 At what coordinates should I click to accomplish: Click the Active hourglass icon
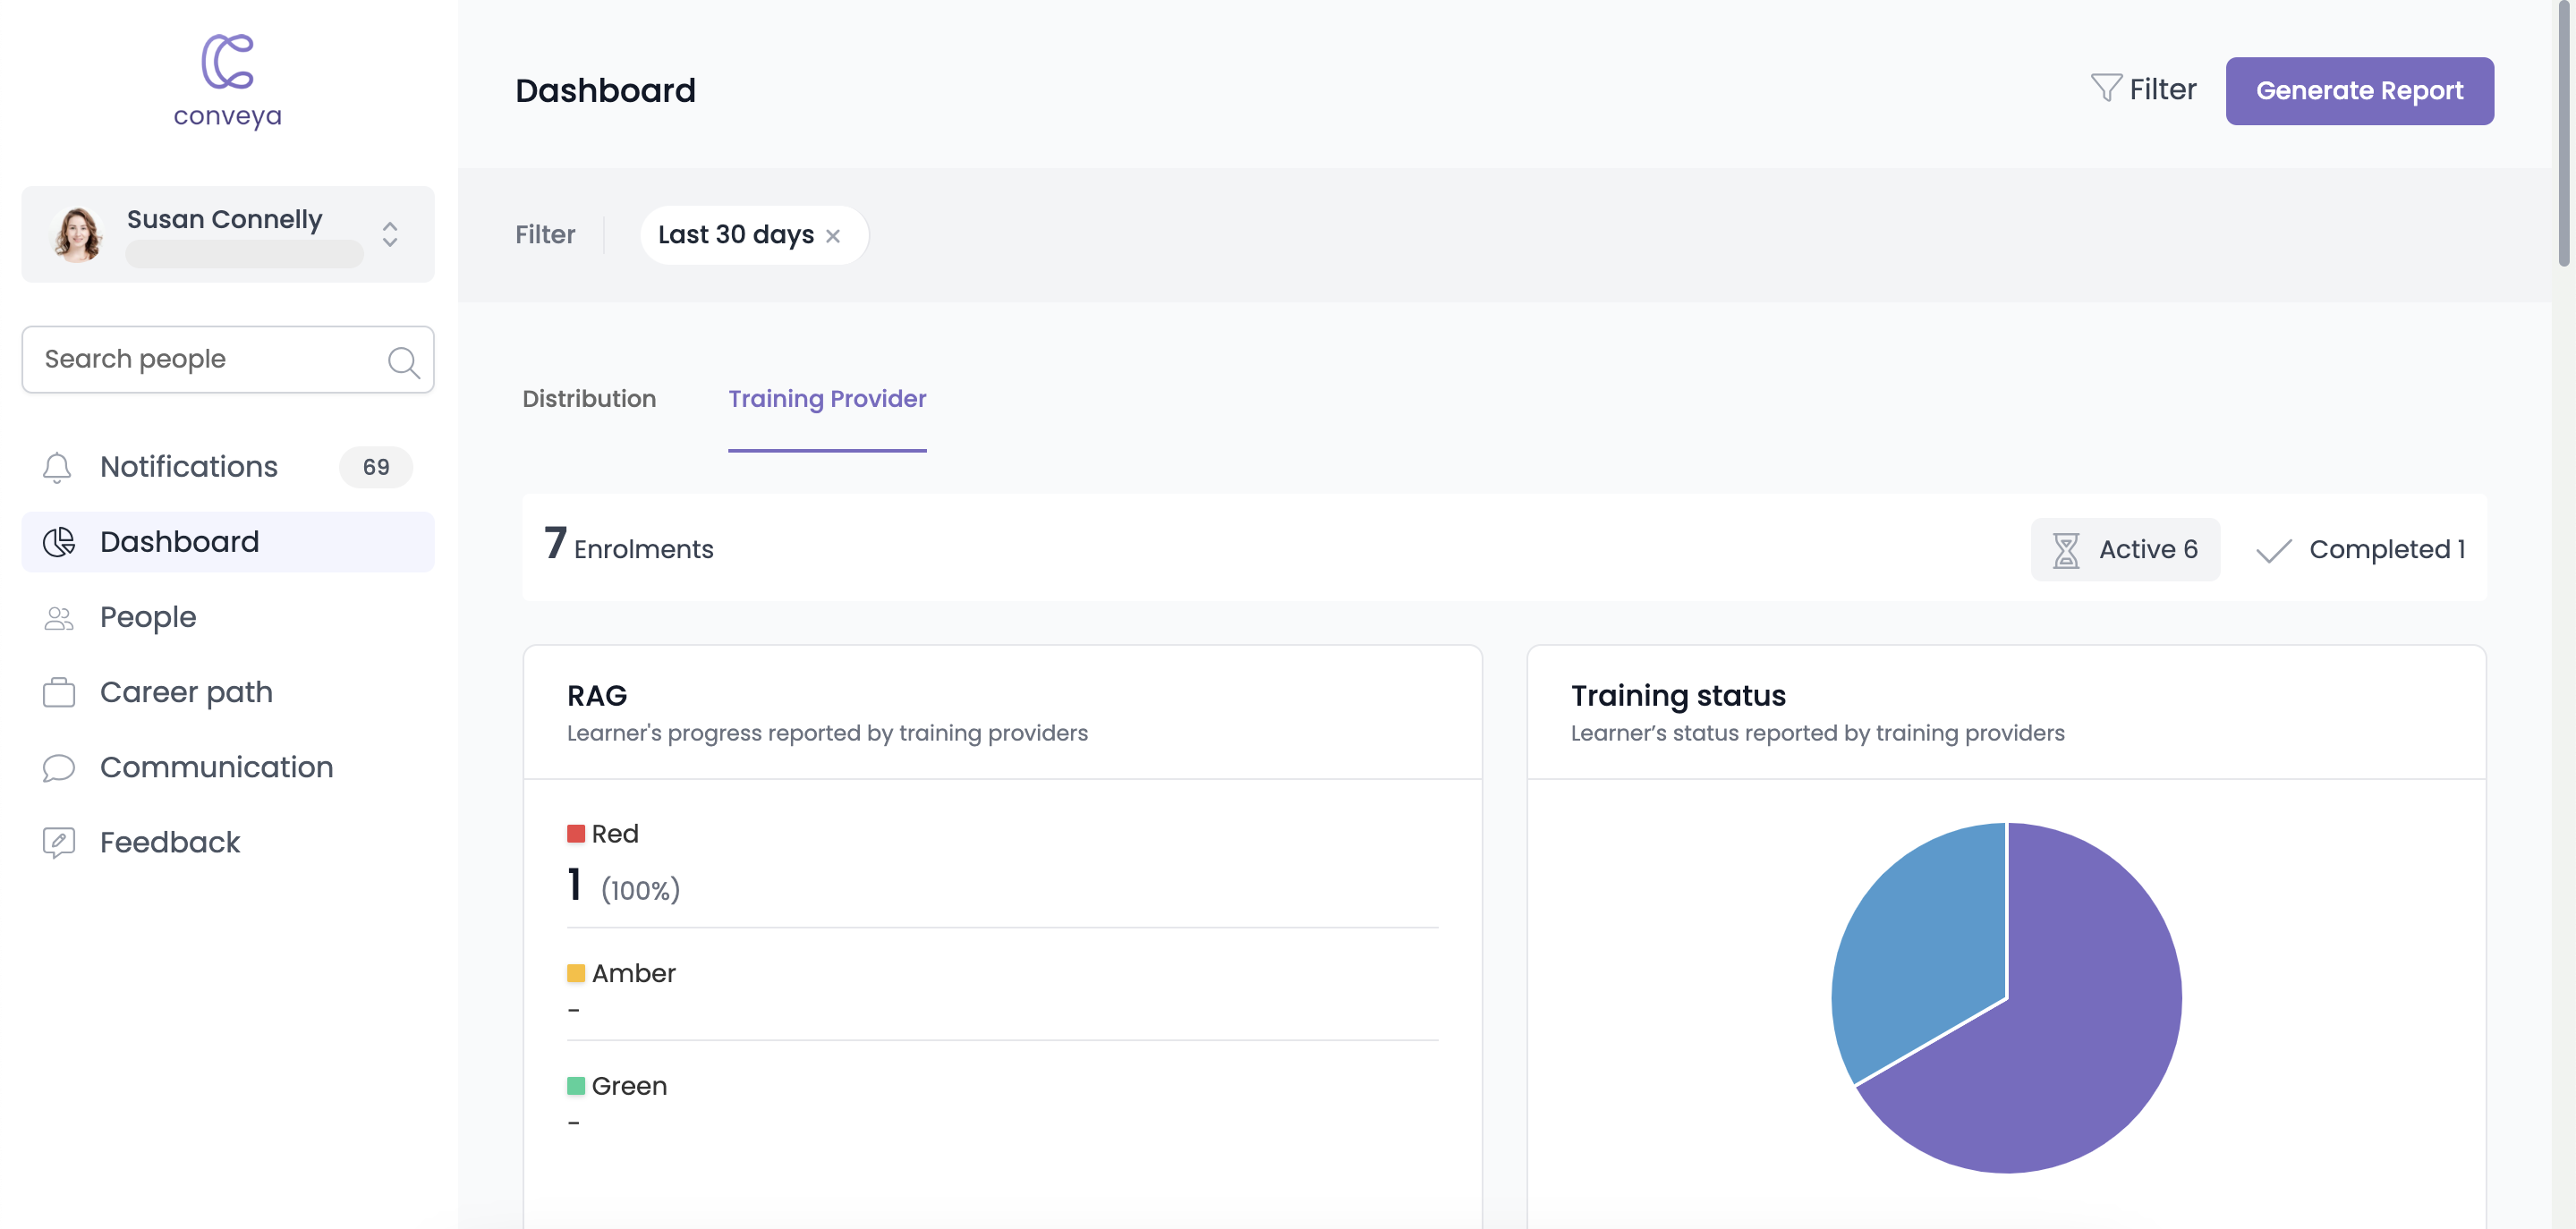click(2066, 550)
